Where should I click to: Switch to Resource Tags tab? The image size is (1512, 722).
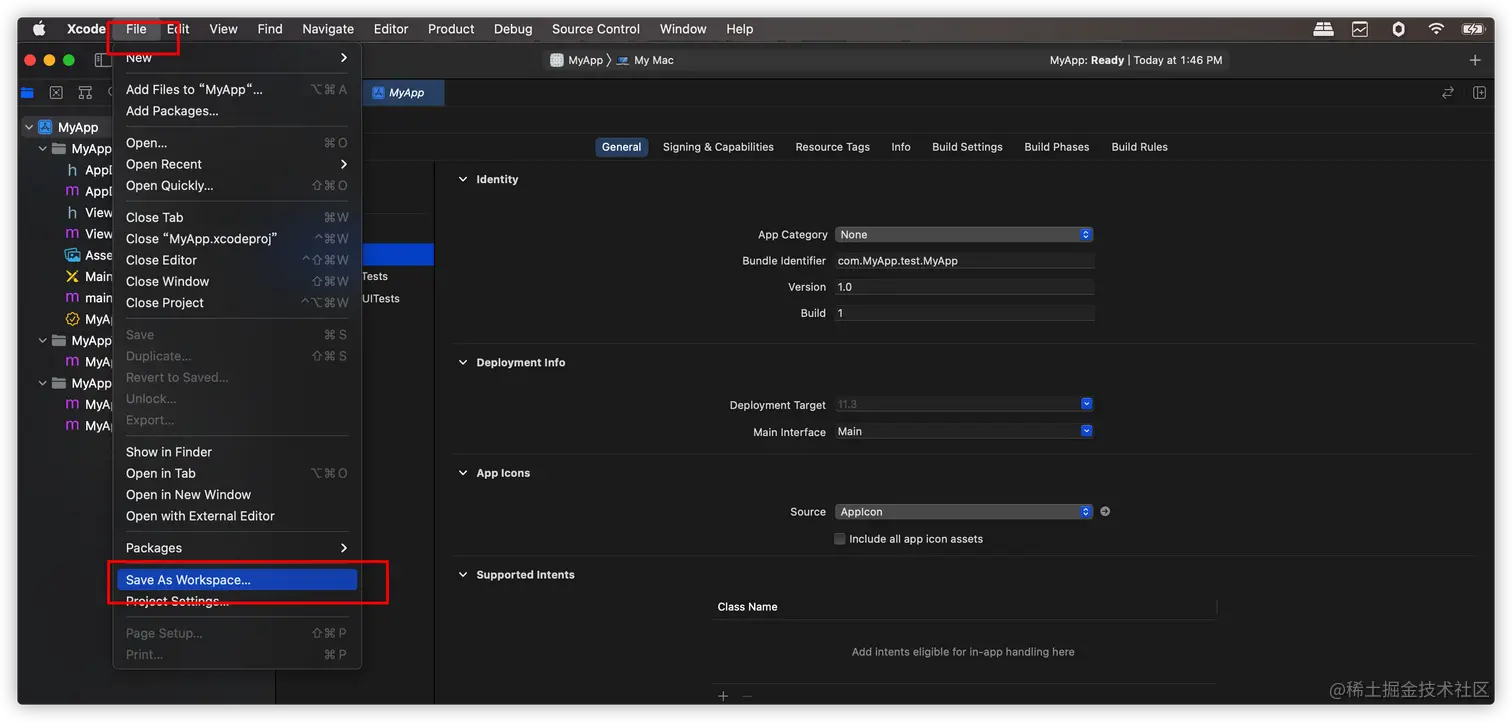point(833,147)
